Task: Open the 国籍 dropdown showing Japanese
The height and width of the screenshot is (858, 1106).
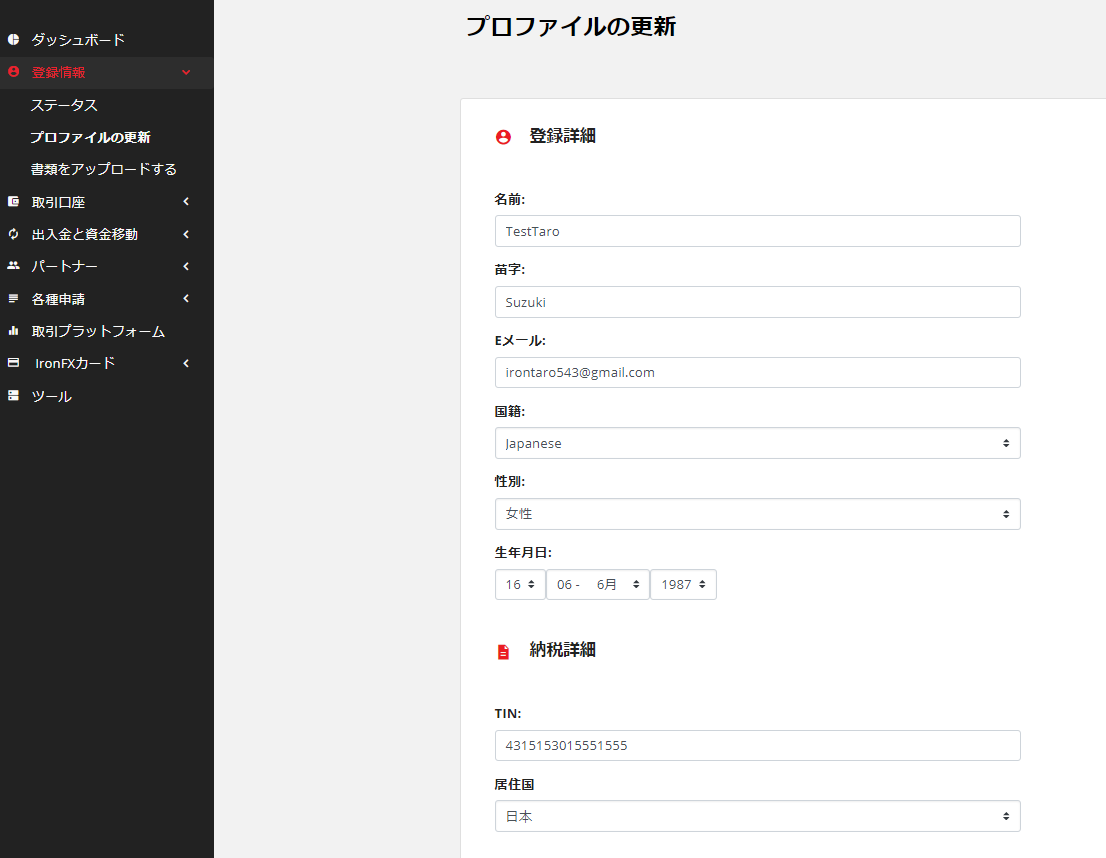Action: point(757,443)
